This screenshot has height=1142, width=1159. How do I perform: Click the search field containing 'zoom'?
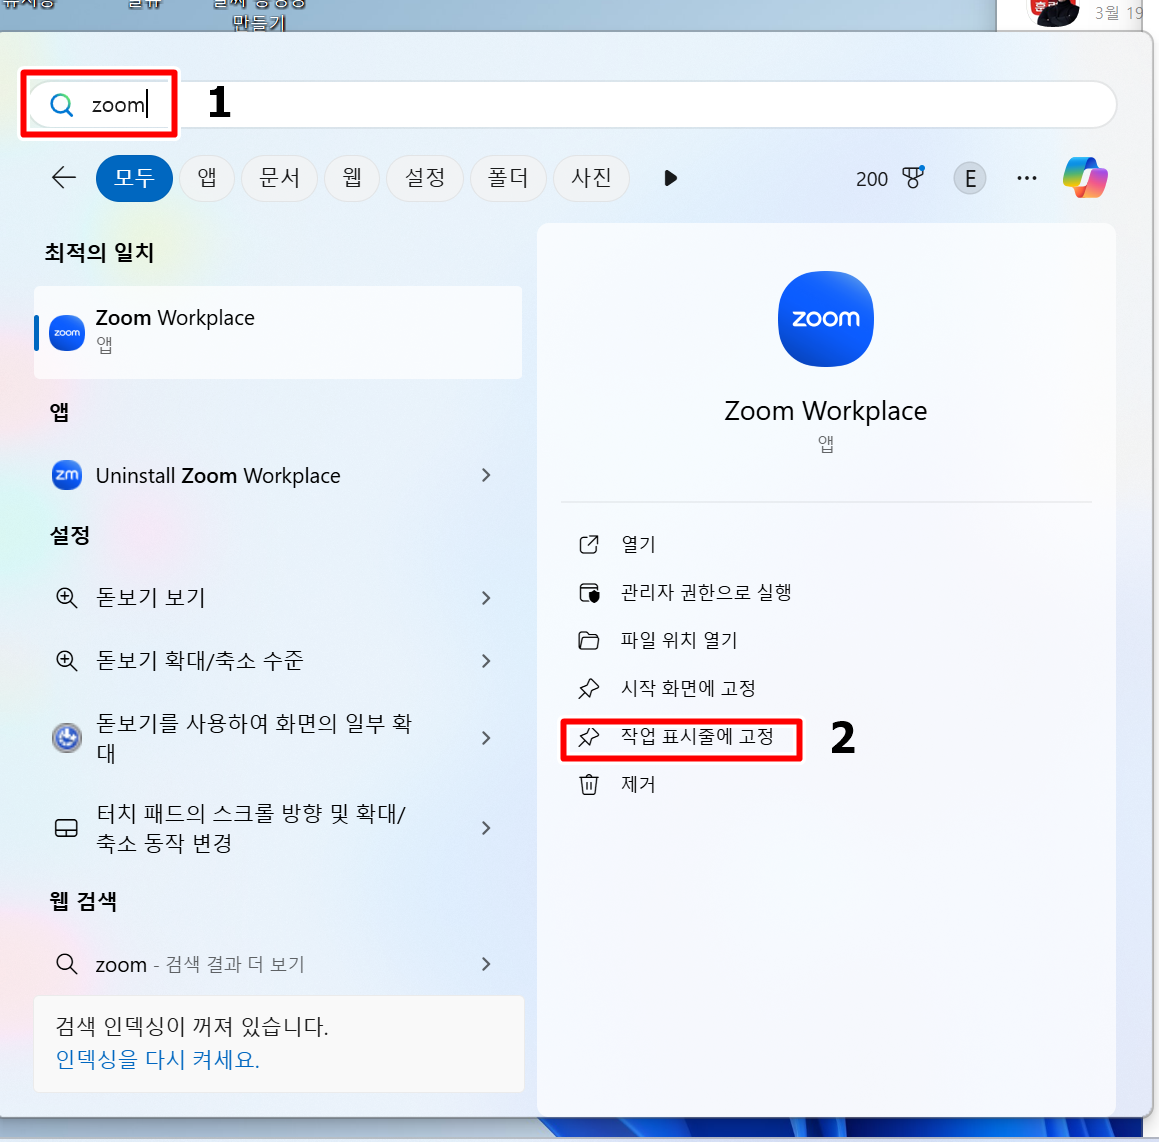coord(572,104)
